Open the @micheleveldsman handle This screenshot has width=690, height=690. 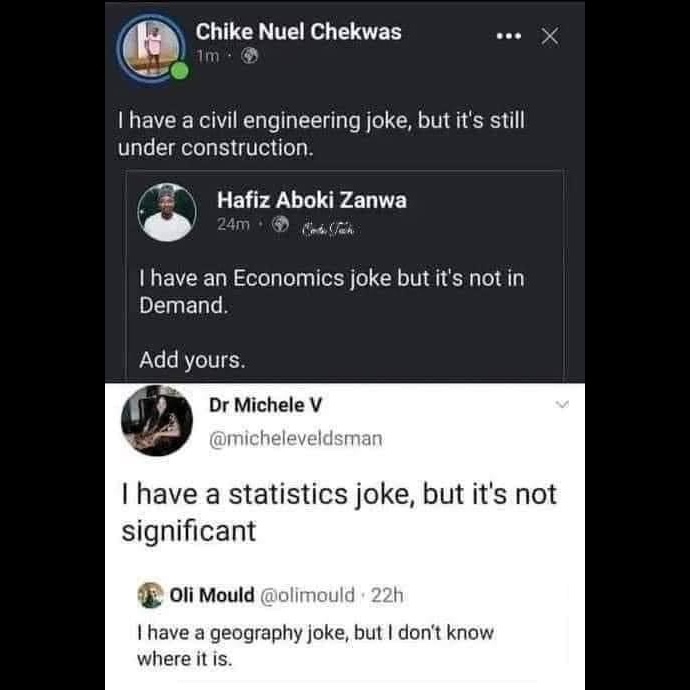(x=295, y=437)
